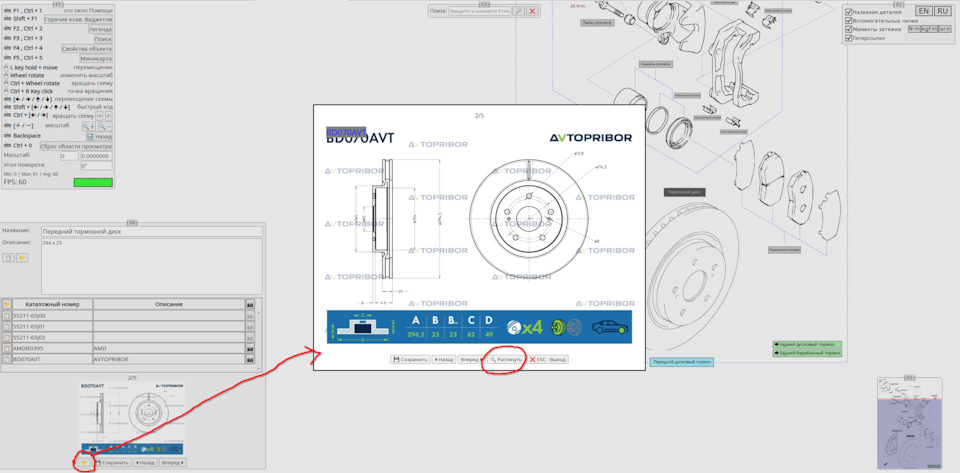960x473 pixels.
Task: Toggle the Моменты затяжки checkbox
Action: 849,29
